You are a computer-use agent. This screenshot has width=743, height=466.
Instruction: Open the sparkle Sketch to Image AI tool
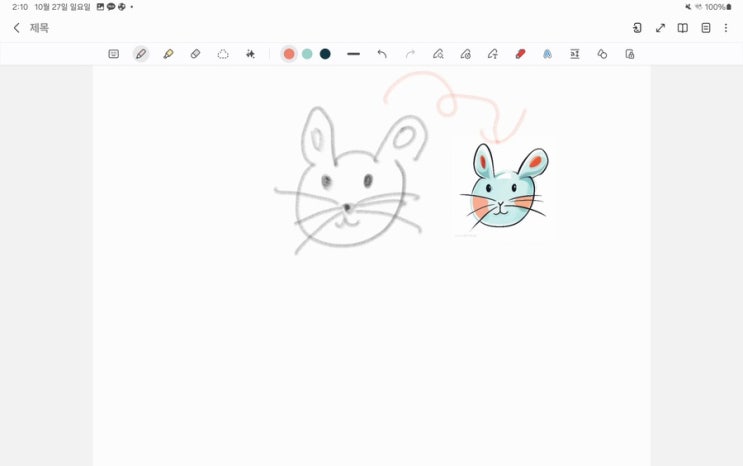(250, 54)
